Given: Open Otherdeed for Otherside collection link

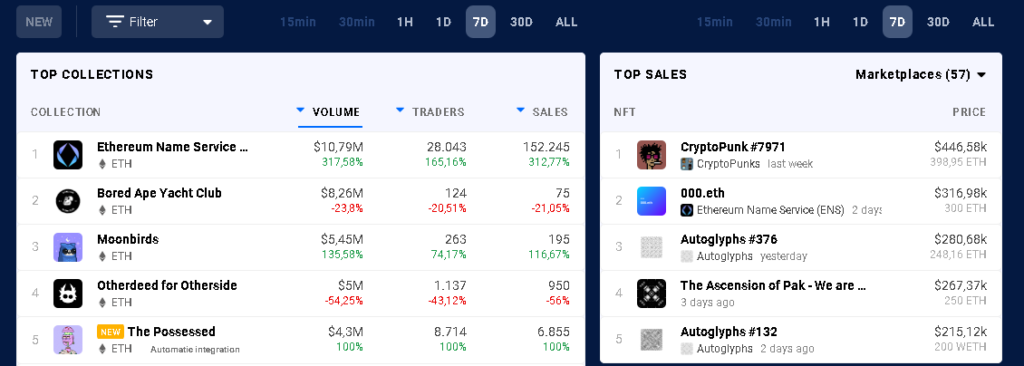Looking at the screenshot, I should pos(167,286).
